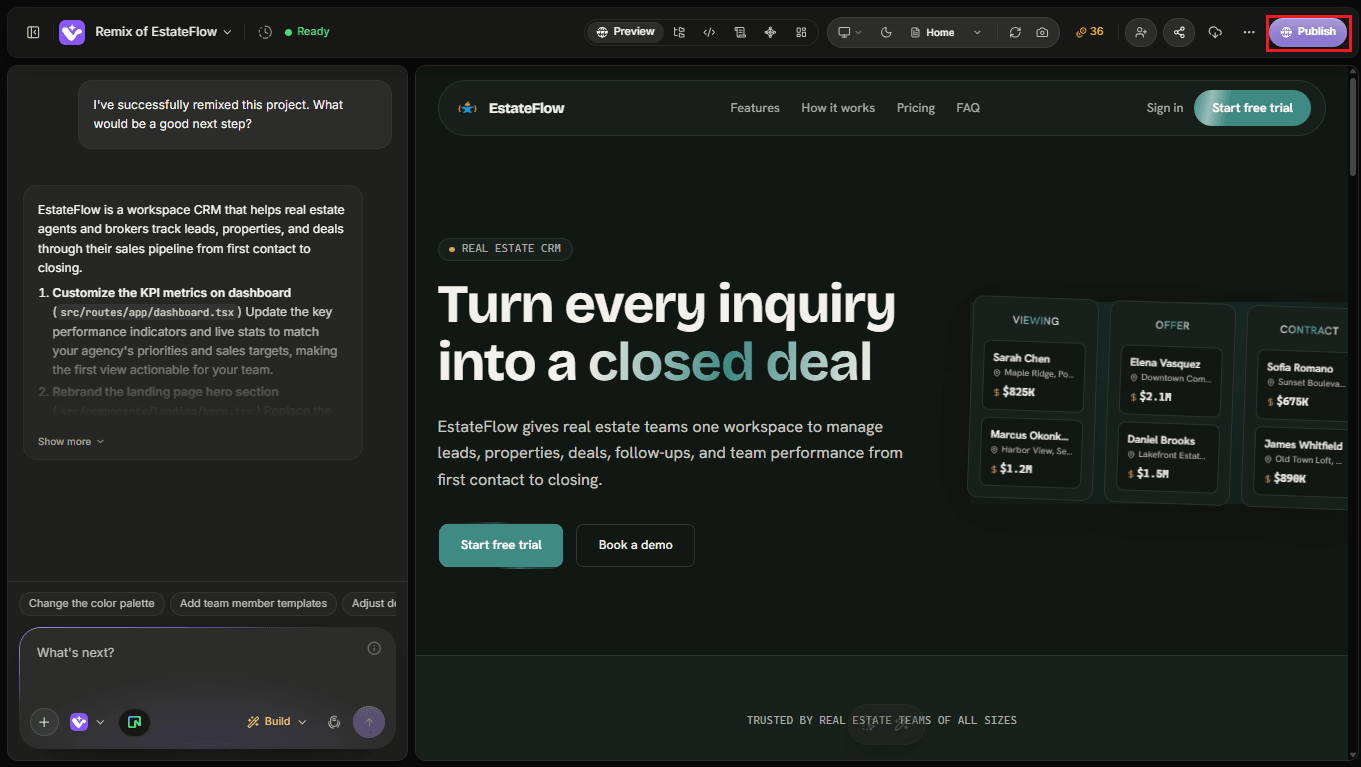The image size is (1361, 767).
Task: Switch to Preview mode
Action: click(626, 32)
